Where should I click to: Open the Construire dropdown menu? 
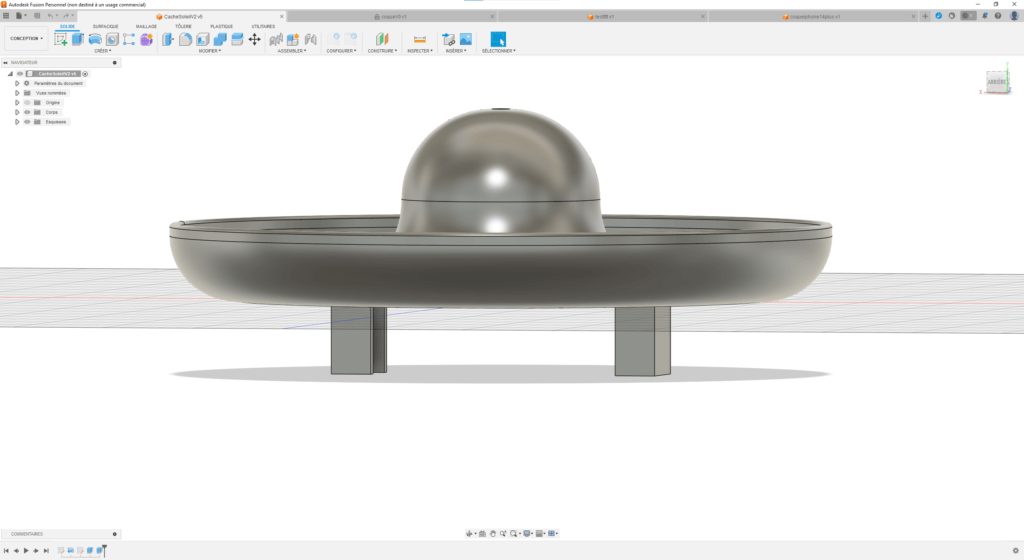pyautogui.click(x=382, y=51)
